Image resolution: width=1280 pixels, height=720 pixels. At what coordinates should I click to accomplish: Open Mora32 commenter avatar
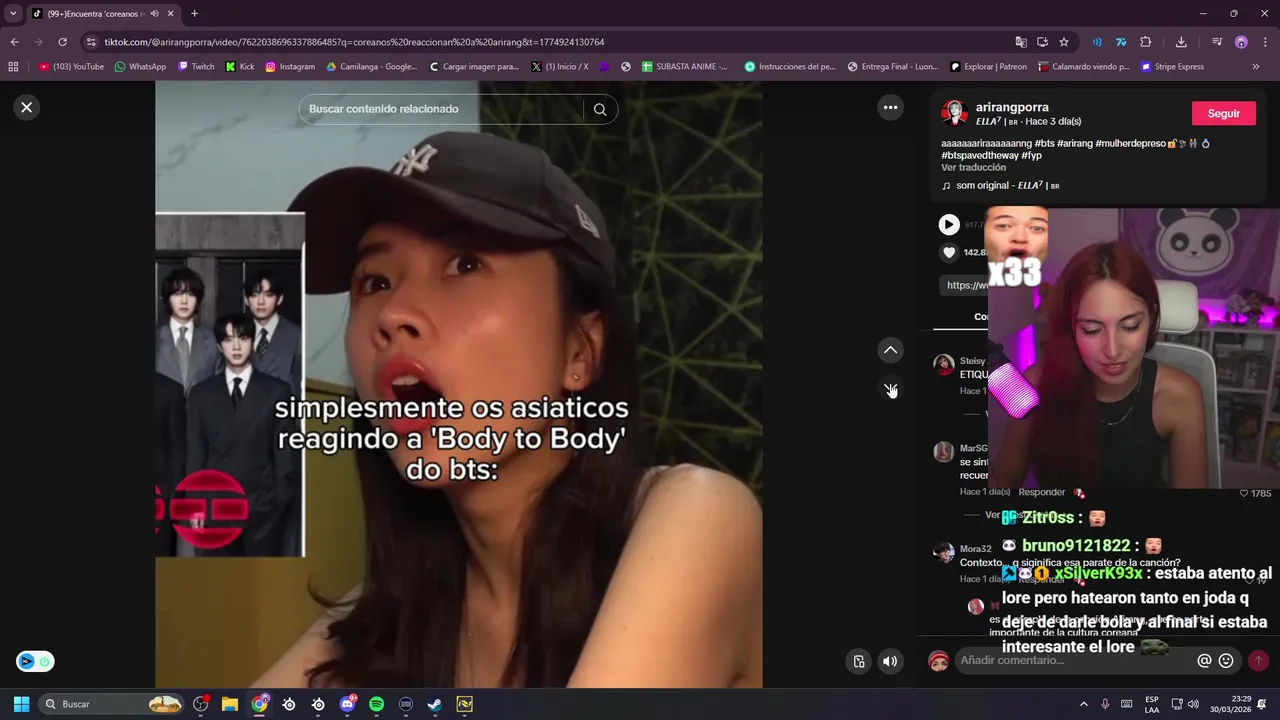943,552
